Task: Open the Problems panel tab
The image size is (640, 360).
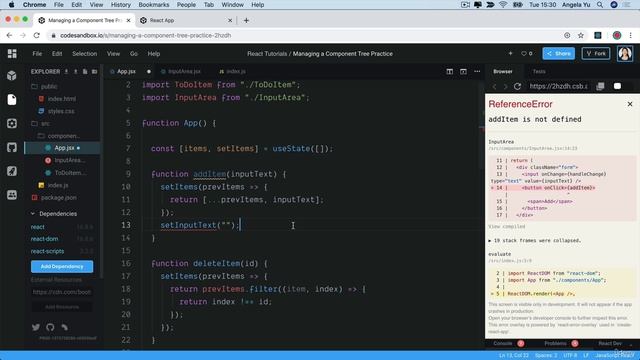Action: tap(555, 343)
